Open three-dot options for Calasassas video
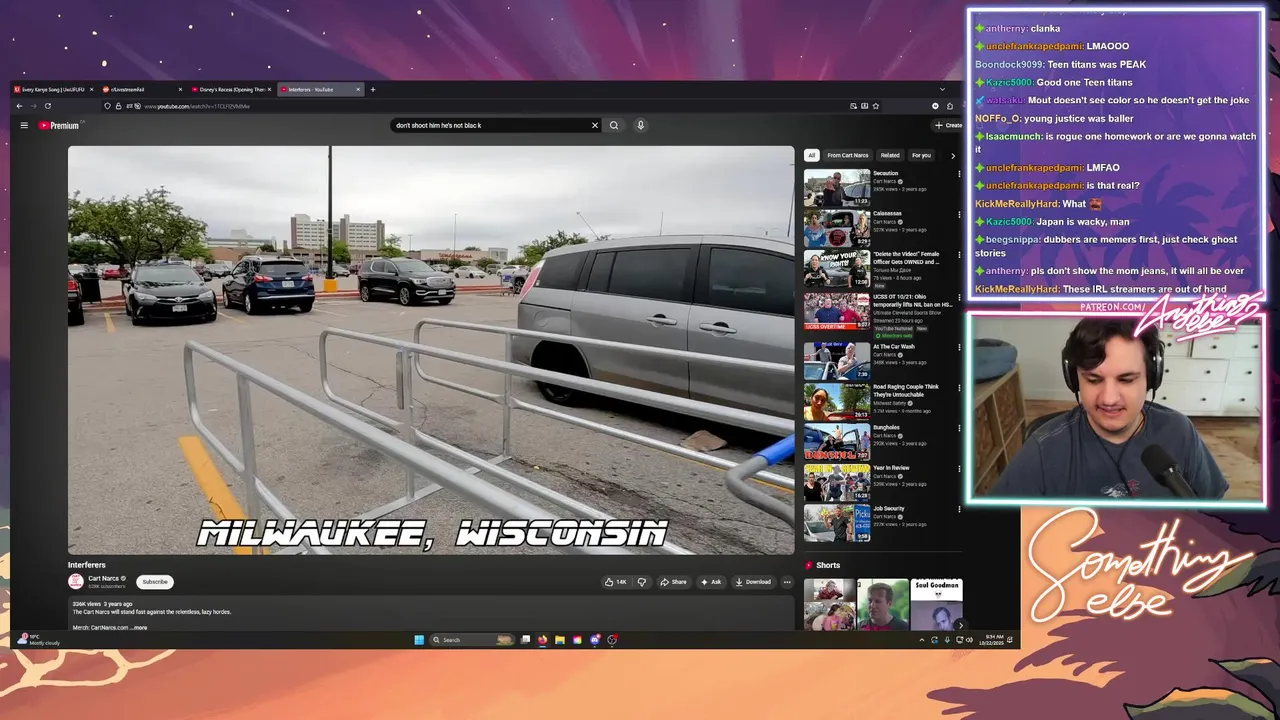This screenshot has width=1280, height=720. 959,215
